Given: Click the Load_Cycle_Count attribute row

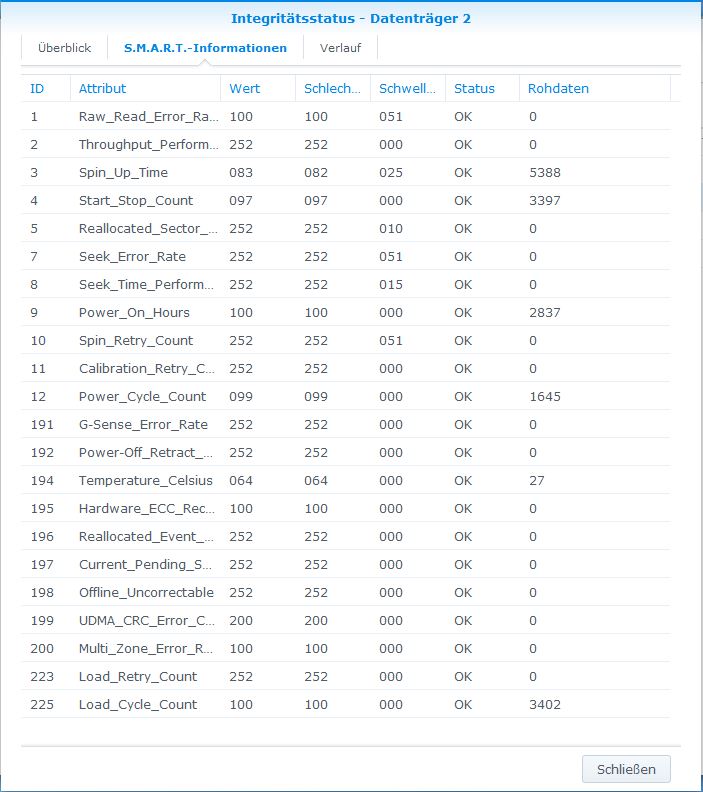Looking at the screenshot, I should coord(138,705).
